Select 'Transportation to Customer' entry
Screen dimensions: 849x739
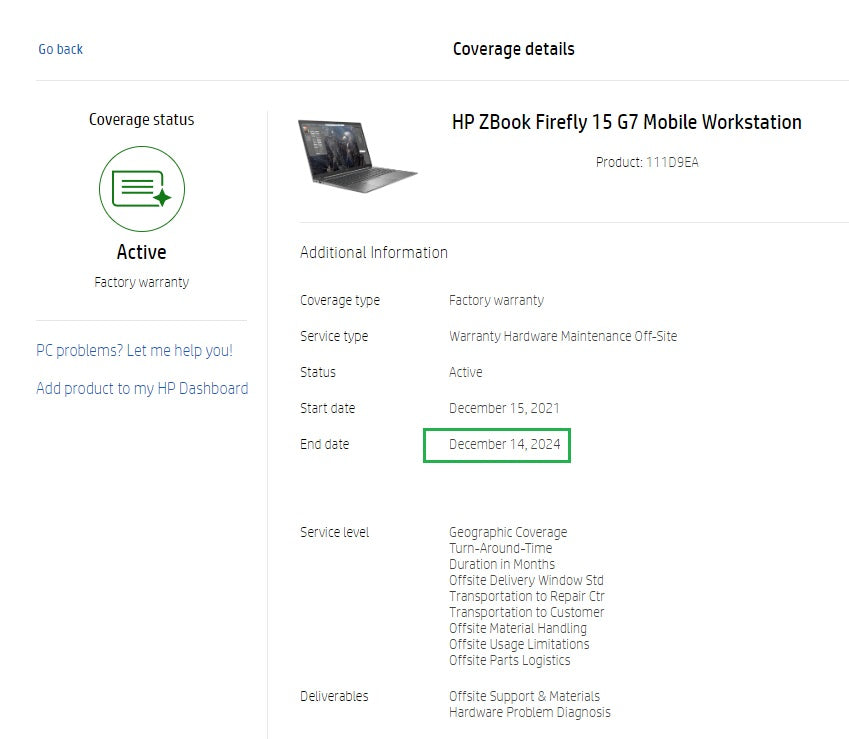(526, 613)
